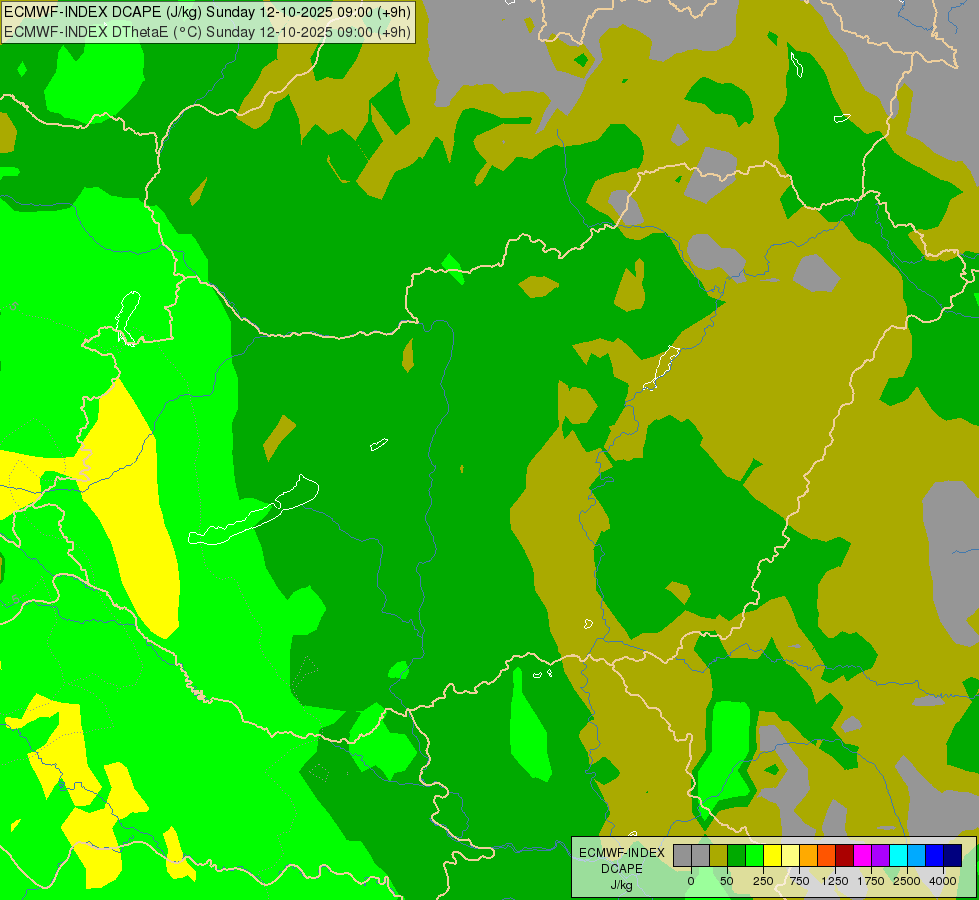The height and width of the screenshot is (900, 979).
Task: Pick the pale yellow legend swatch
Action: tap(790, 855)
